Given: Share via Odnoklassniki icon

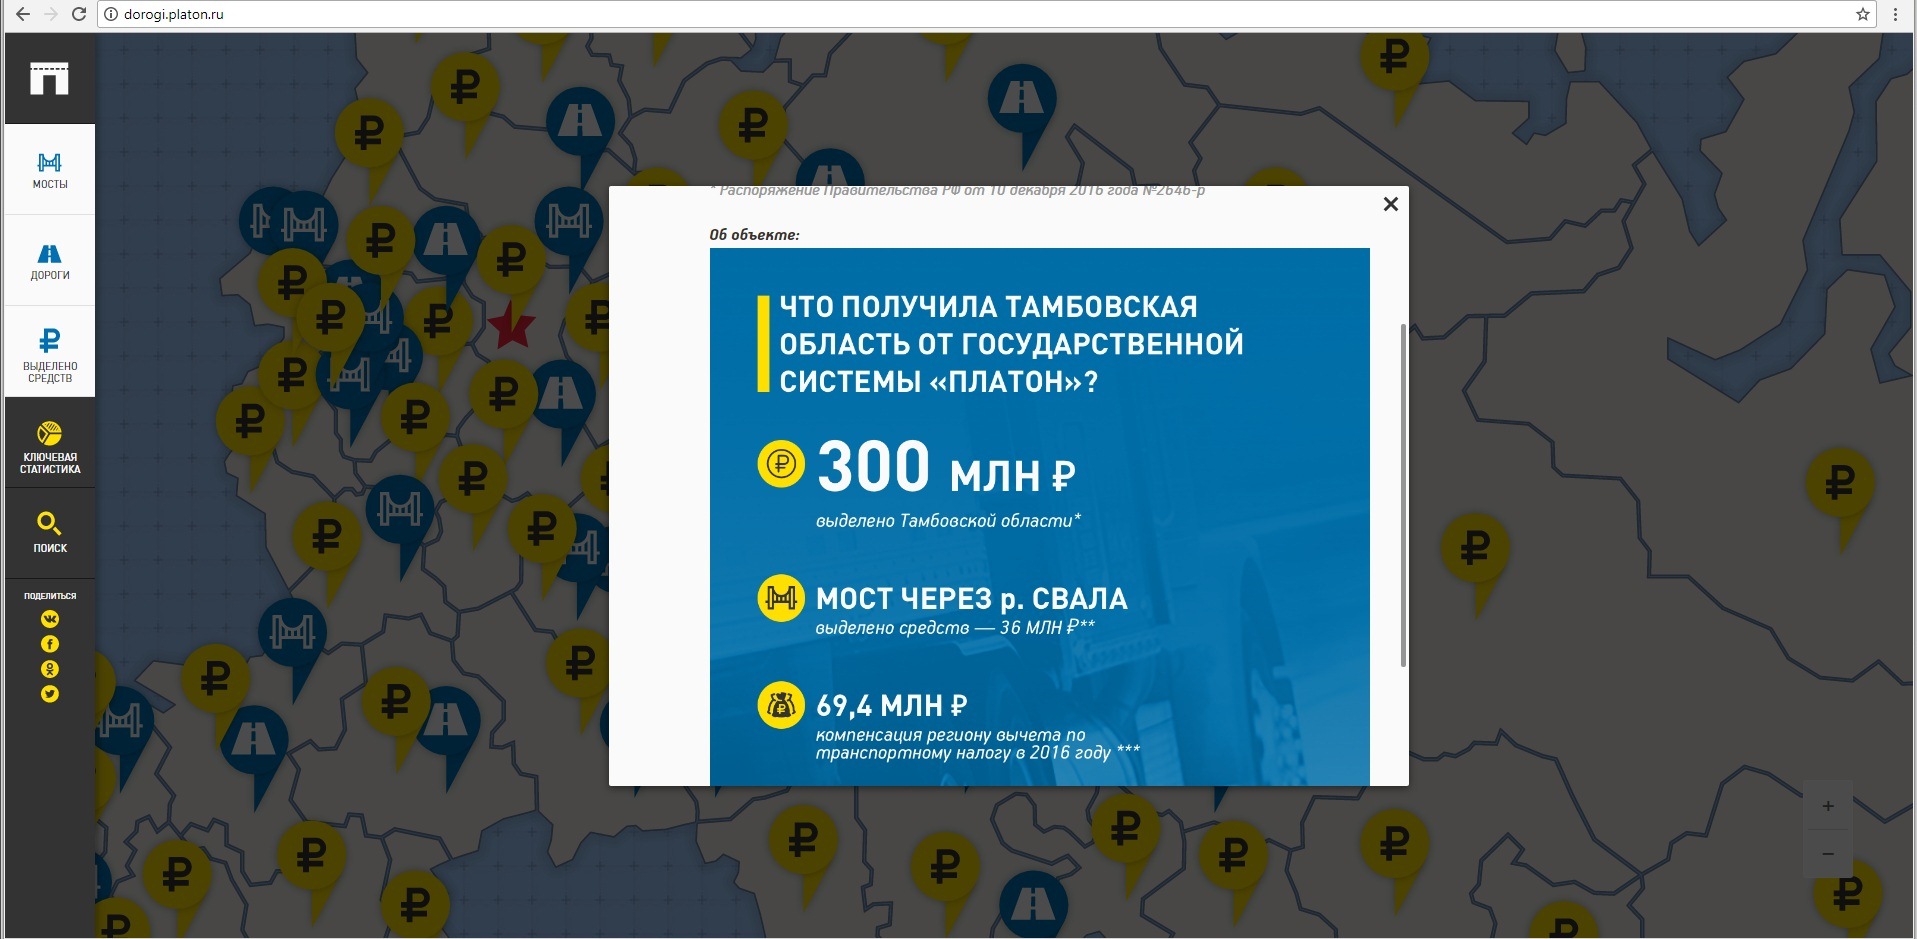Looking at the screenshot, I should pyautogui.click(x=50, y=669).
